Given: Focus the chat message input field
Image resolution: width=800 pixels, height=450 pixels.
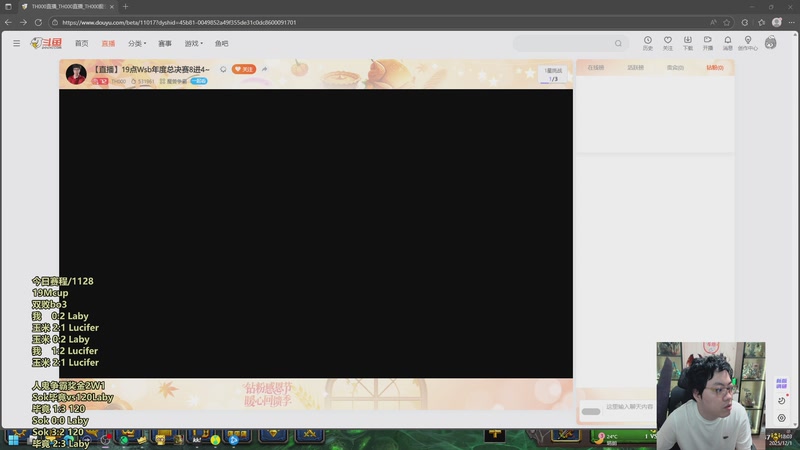Looking at the screenshot, I should pyautogui.click(x=629, y=407).
